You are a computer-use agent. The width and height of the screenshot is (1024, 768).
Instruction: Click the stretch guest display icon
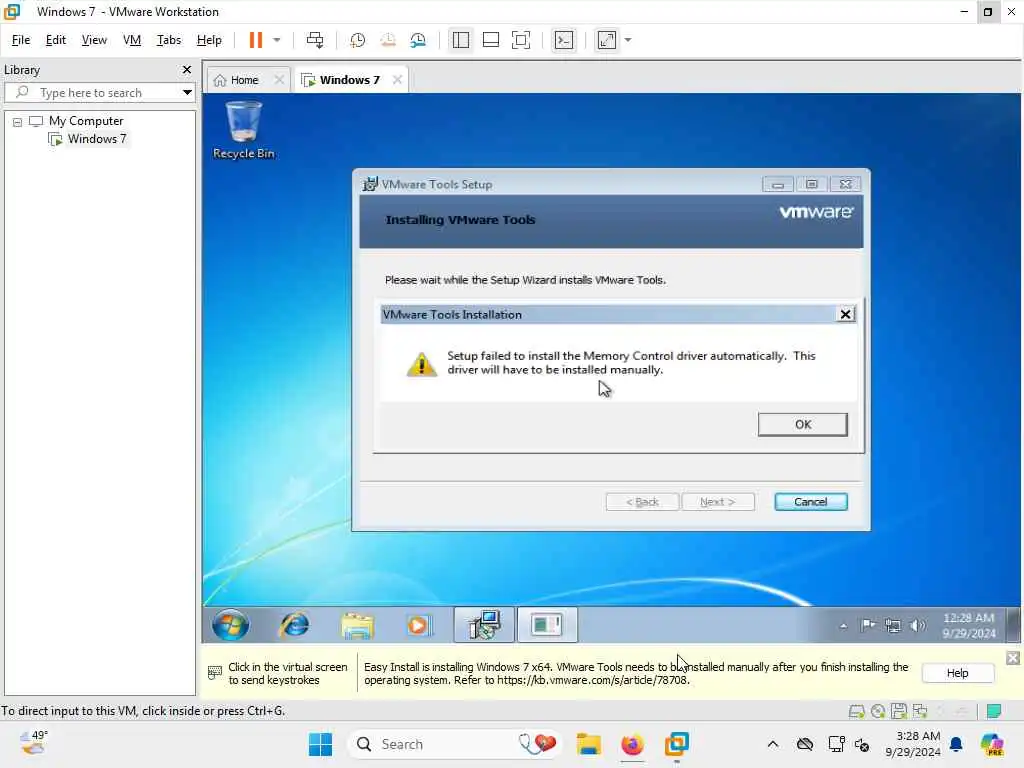pyautogui.click(x=607, y=40)
